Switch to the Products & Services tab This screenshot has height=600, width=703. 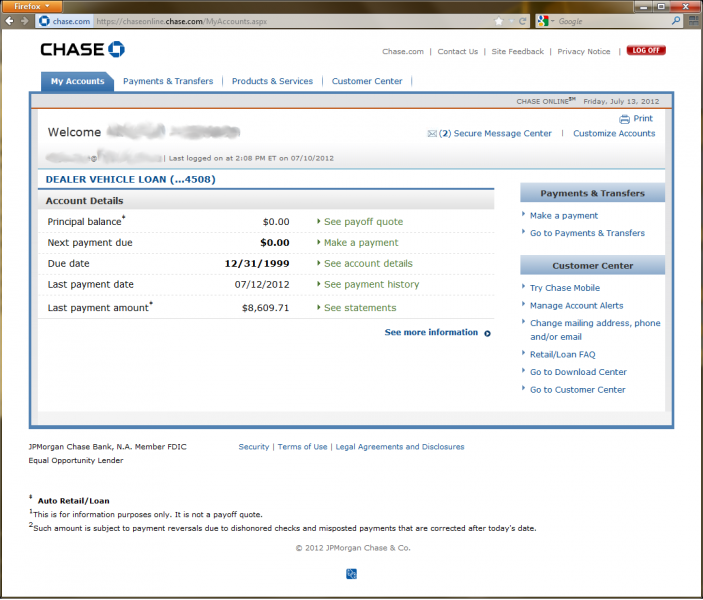[272, 81]
